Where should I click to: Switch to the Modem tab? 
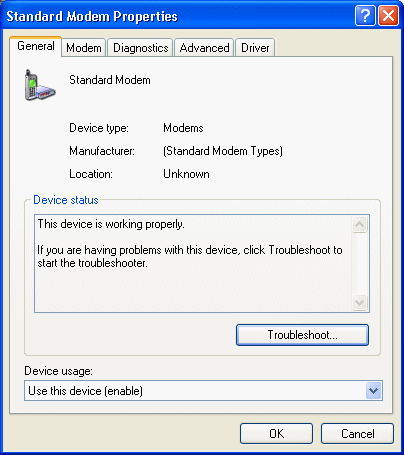pos(84,48)
